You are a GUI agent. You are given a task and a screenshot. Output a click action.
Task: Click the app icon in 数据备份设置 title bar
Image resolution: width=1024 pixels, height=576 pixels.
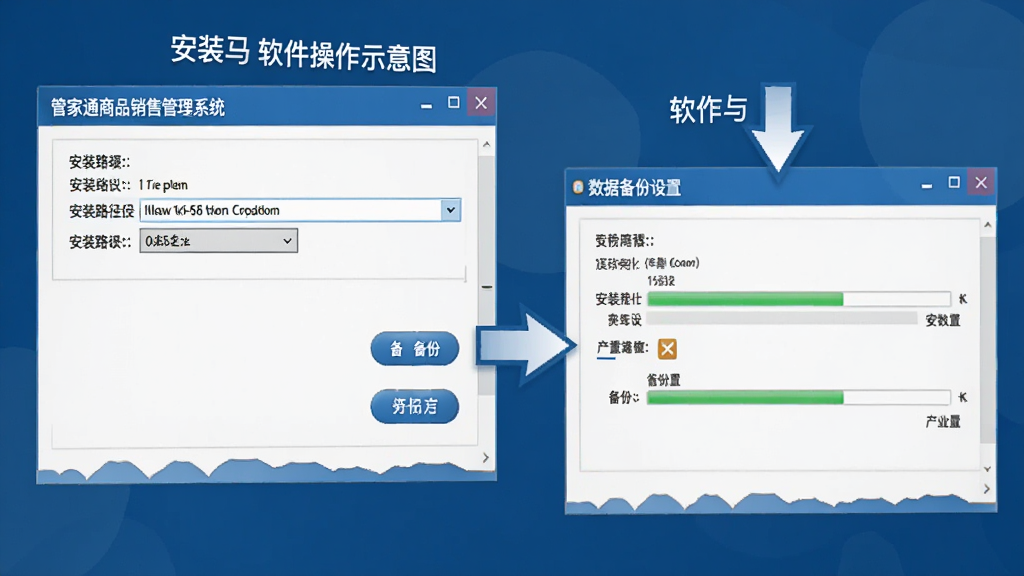577,188
